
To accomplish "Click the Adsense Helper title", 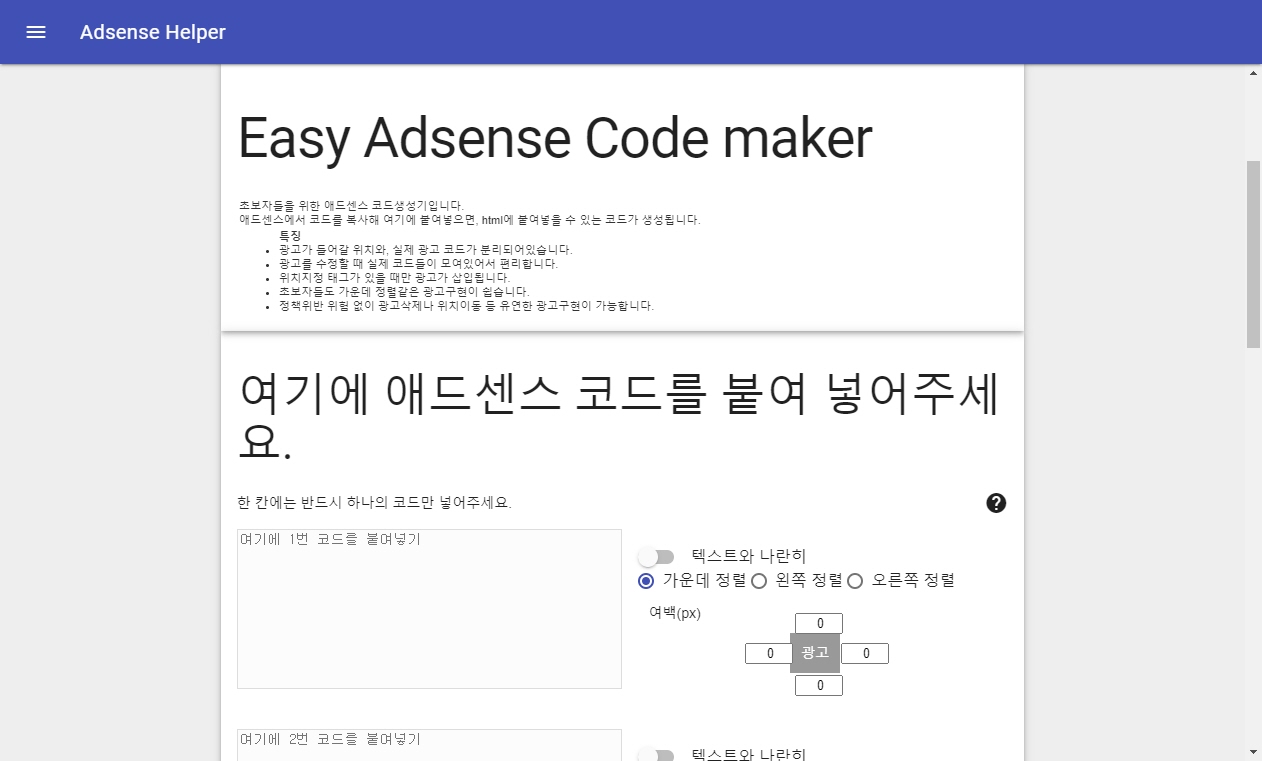I will pos(153,32).
